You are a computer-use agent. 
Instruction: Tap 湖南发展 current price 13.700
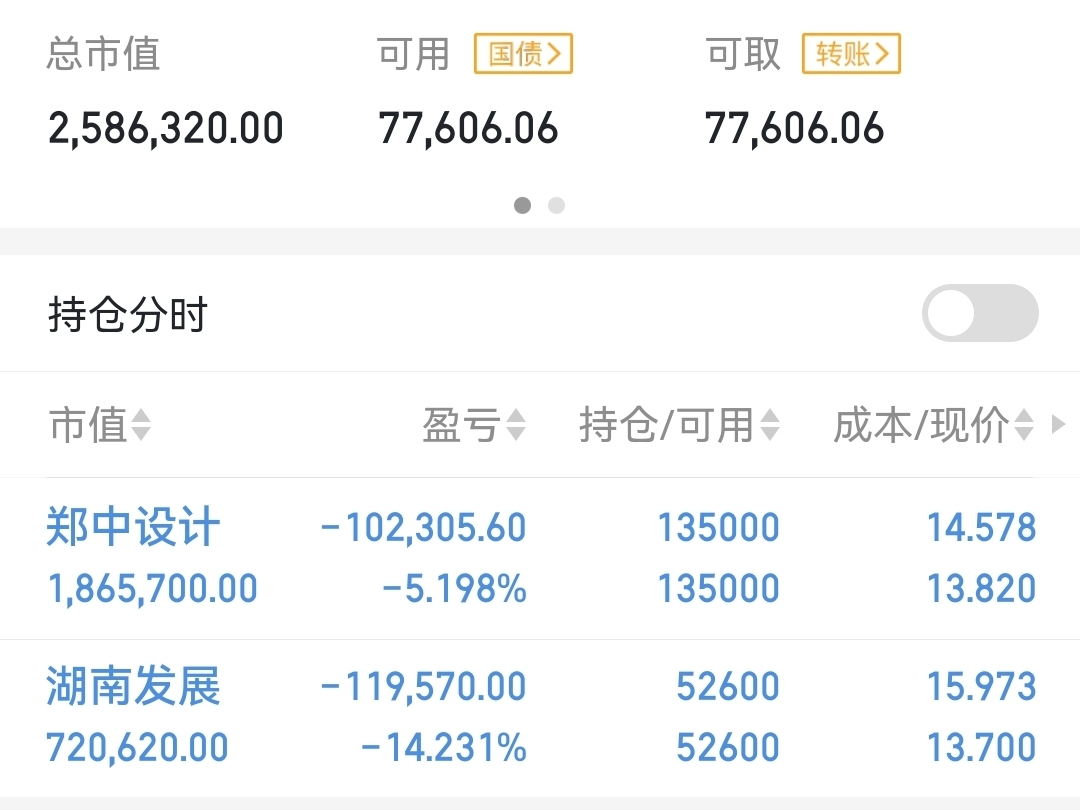click(x=982, y=747)
